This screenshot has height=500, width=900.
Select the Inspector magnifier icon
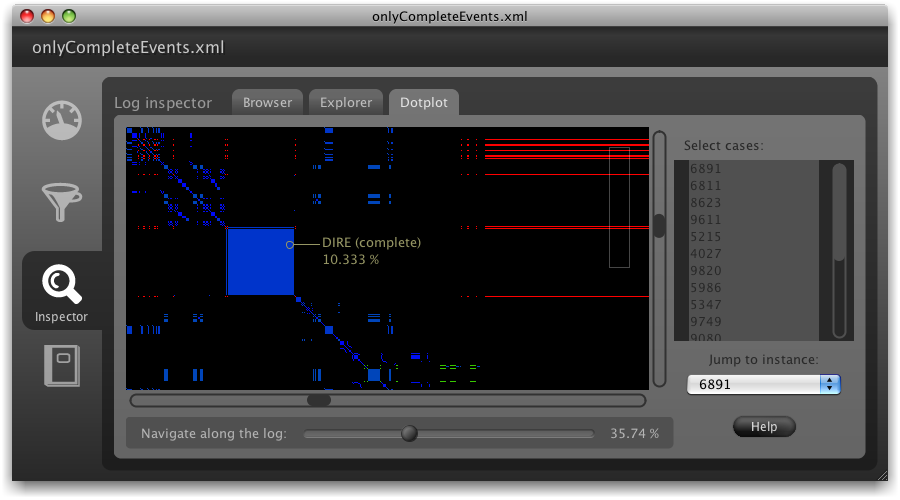pyautogui.click(x=62, y=286)
